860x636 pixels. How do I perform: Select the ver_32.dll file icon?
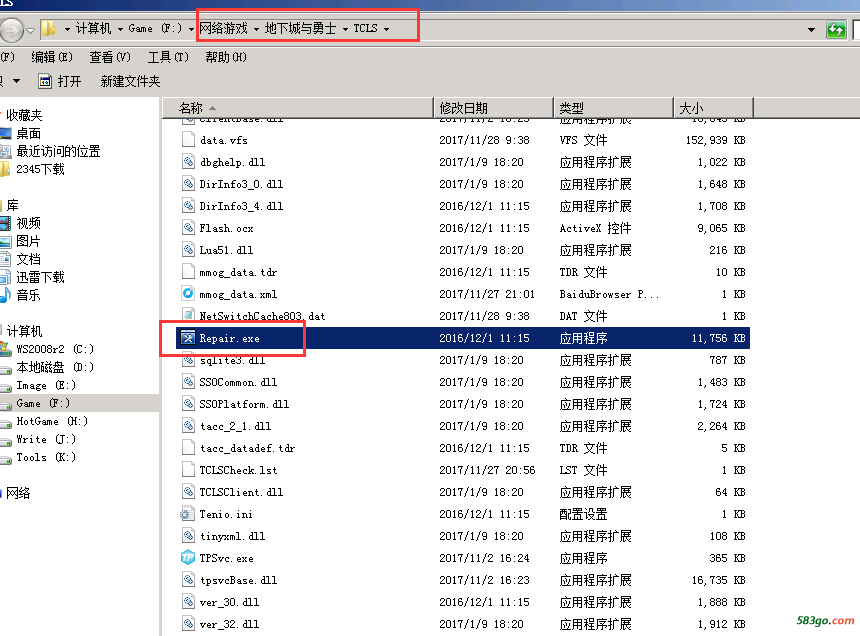click(188, 623)
